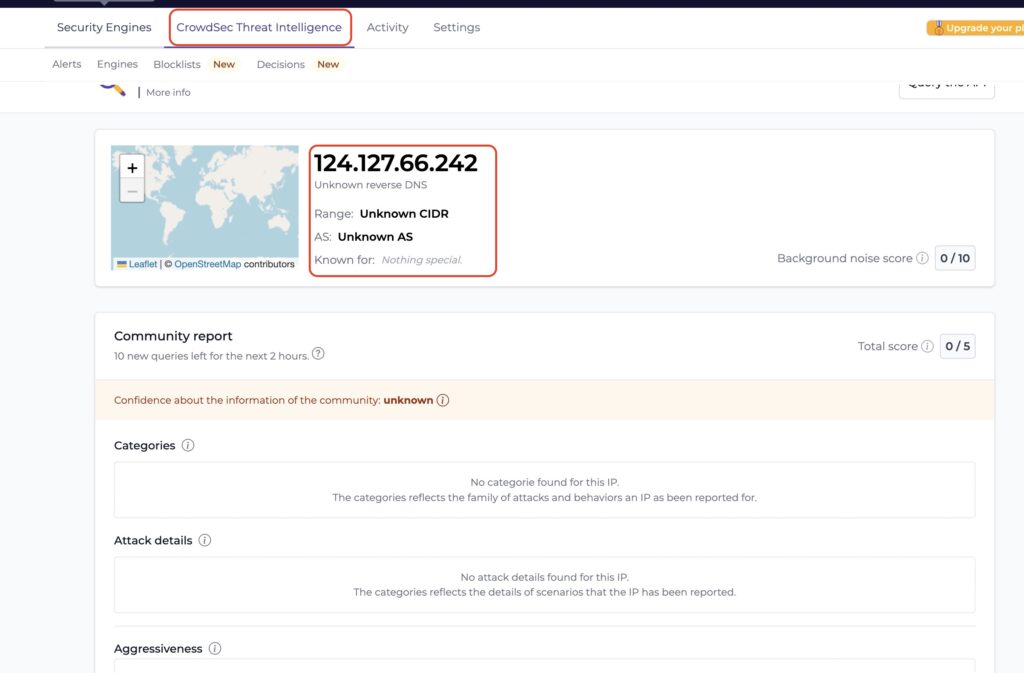Switch to the Activity tab
This screenshot has height=673, width=1024.
[387, 27]
